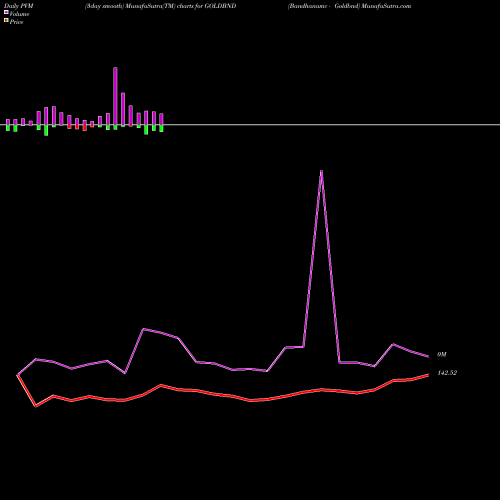Click the peak of the magenta volume line
500x500 pixels.
[321, 171]
